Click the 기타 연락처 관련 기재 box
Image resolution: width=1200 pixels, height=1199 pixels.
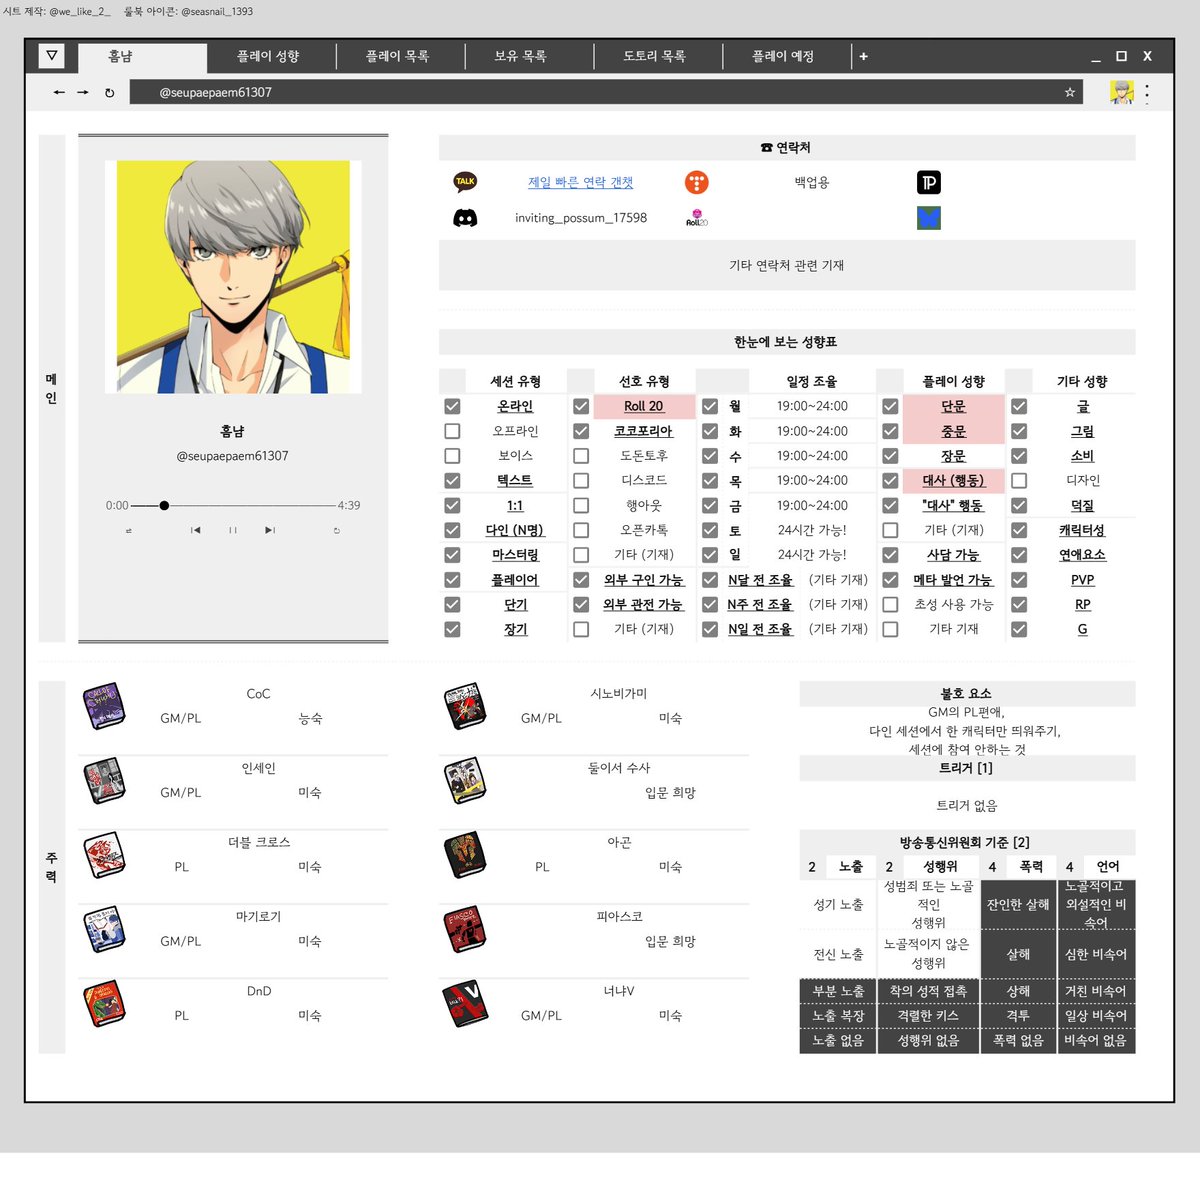787,265
